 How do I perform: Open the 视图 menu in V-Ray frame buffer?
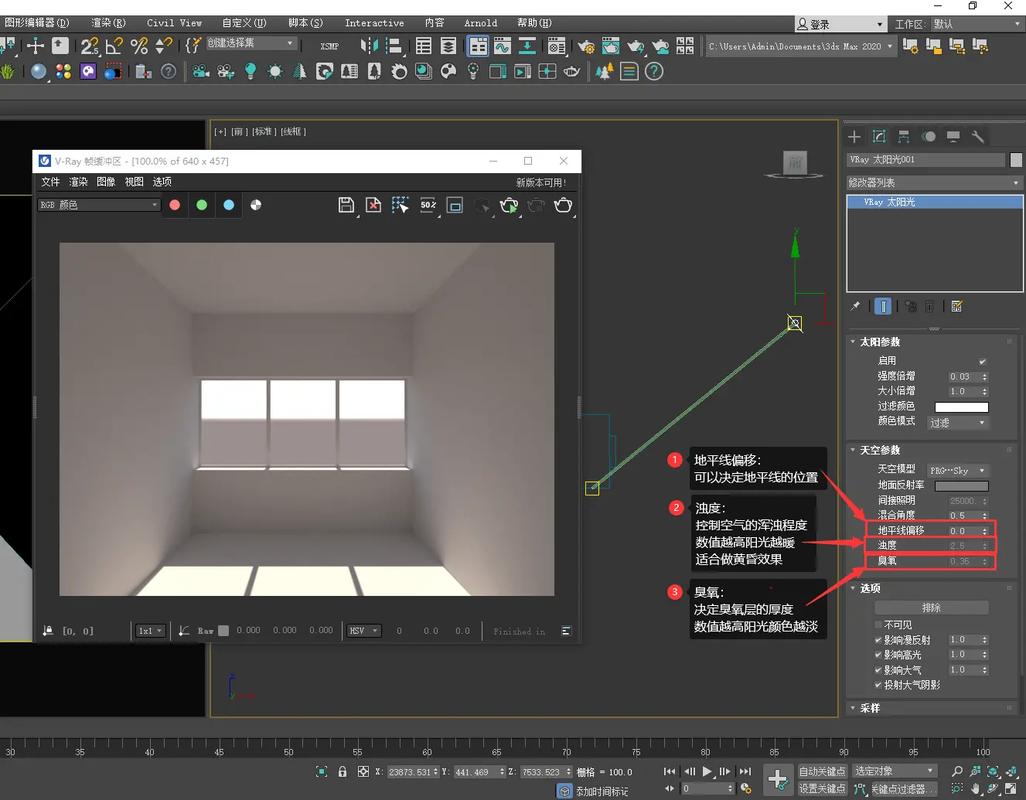coord(134,182)
